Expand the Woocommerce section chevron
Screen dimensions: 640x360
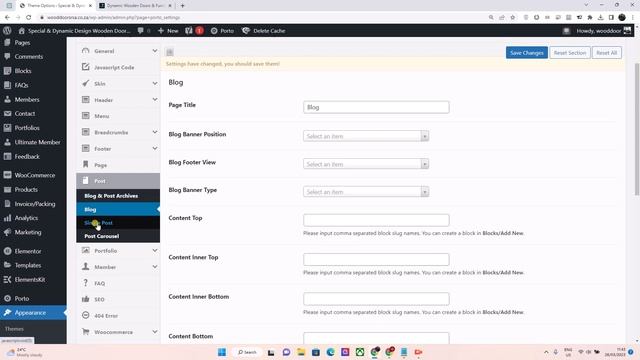[x=155, y=332]
